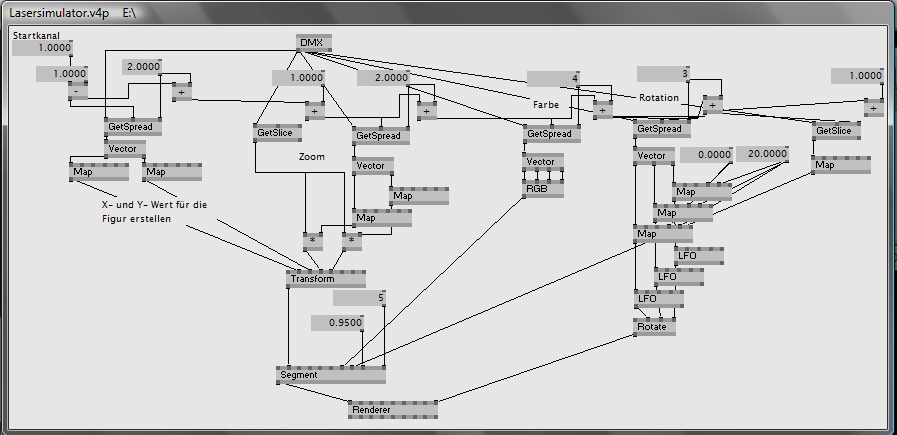Select the DMX node
897x435 pixels.
point(313,42)
